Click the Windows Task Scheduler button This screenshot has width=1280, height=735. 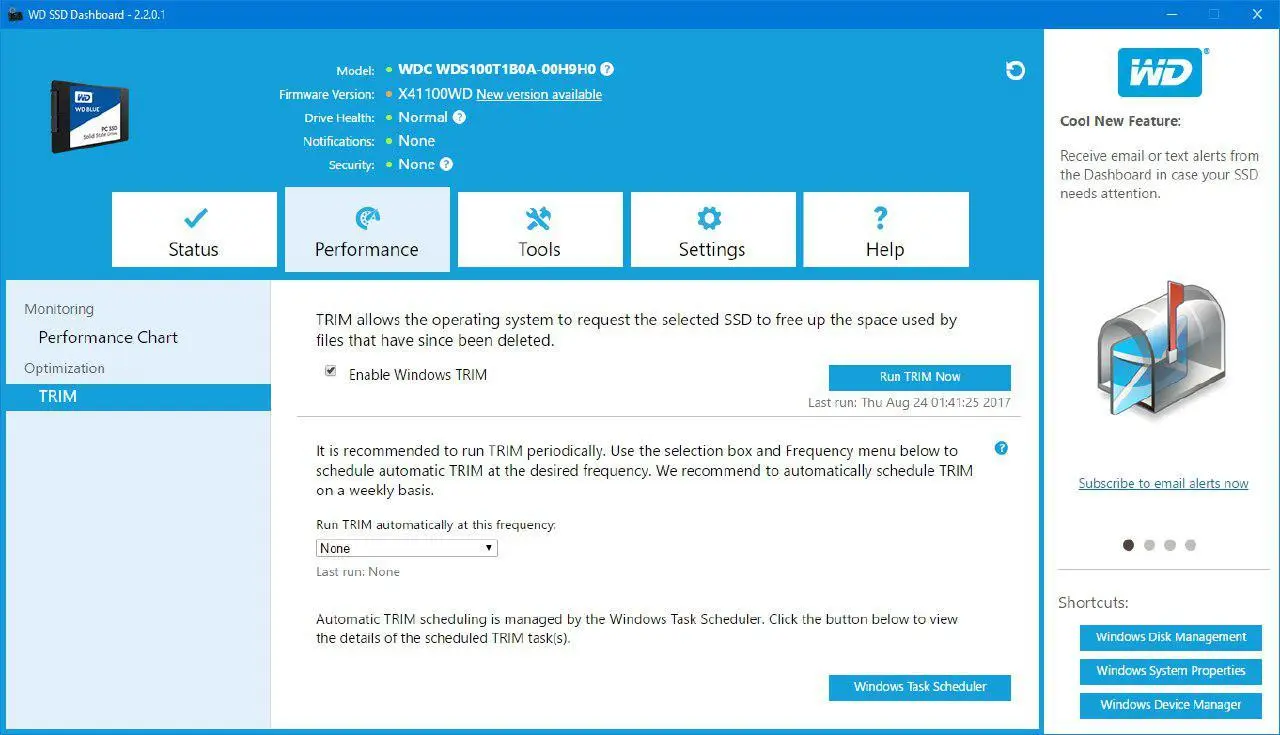point(920,687)
